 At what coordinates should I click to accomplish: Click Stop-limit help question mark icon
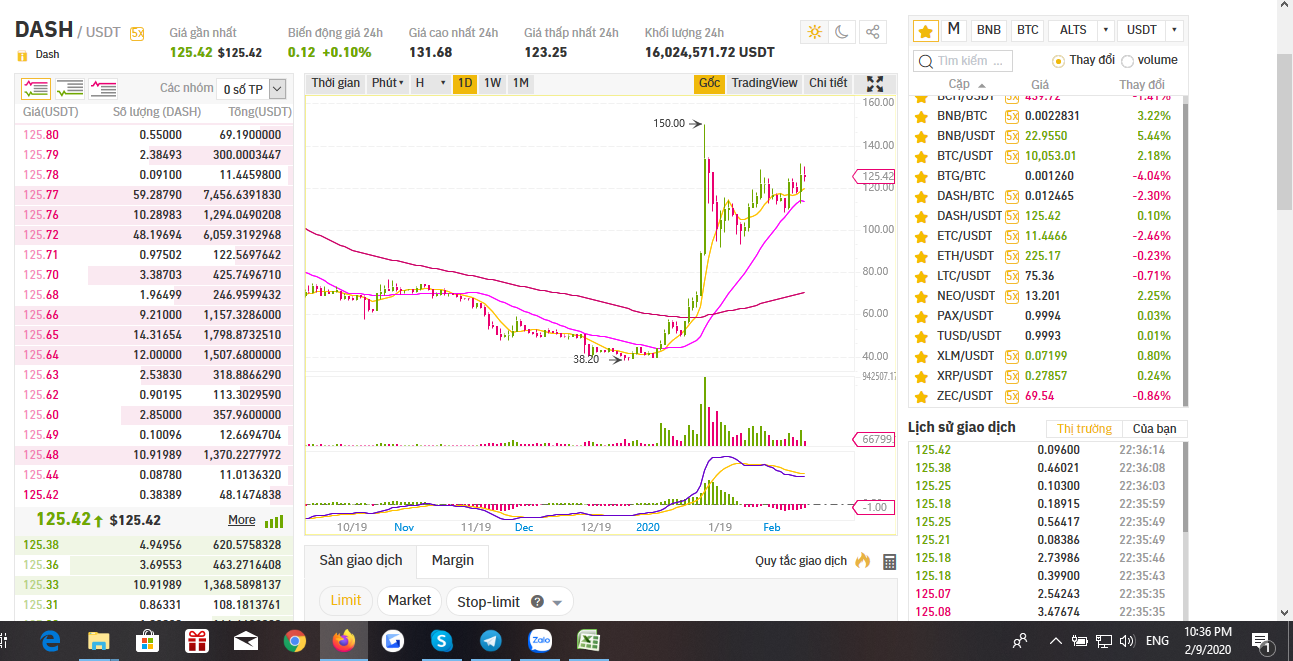pos(537,602)
